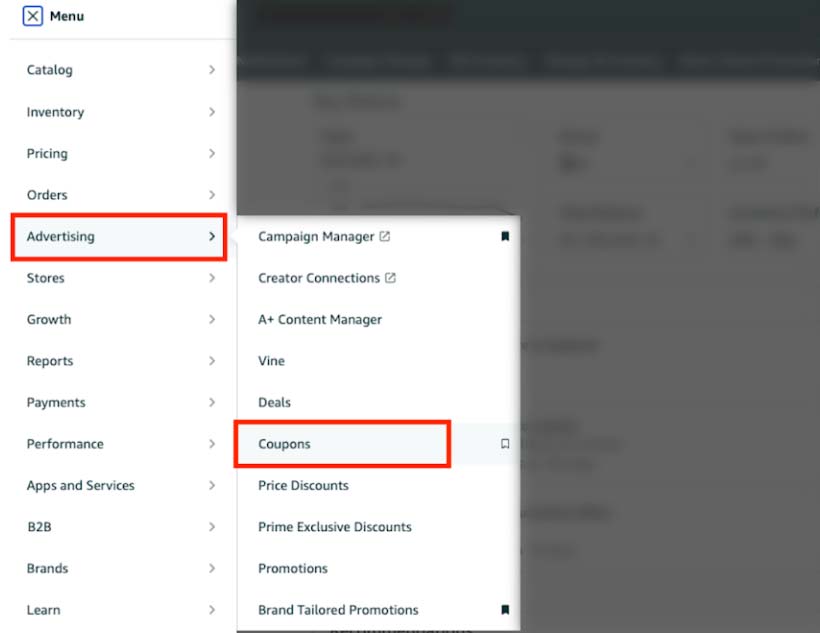Open the Pricing menu item

point(47,154)
